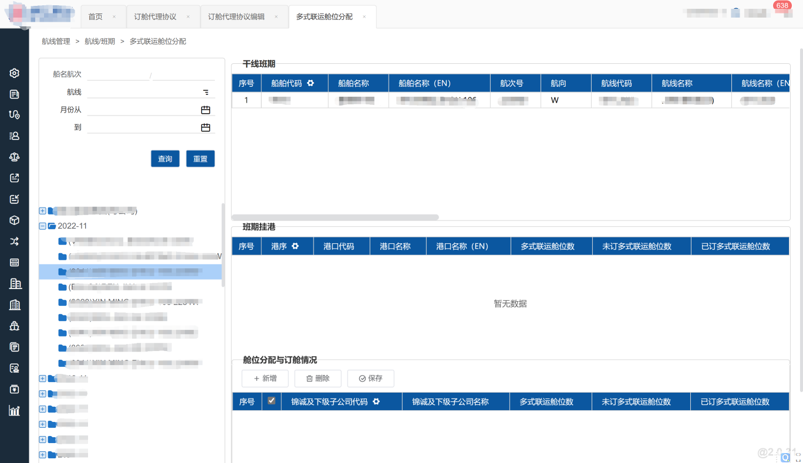Click the 船名航次 input field
Screen dimensions: 803x463
coord(118,75)
